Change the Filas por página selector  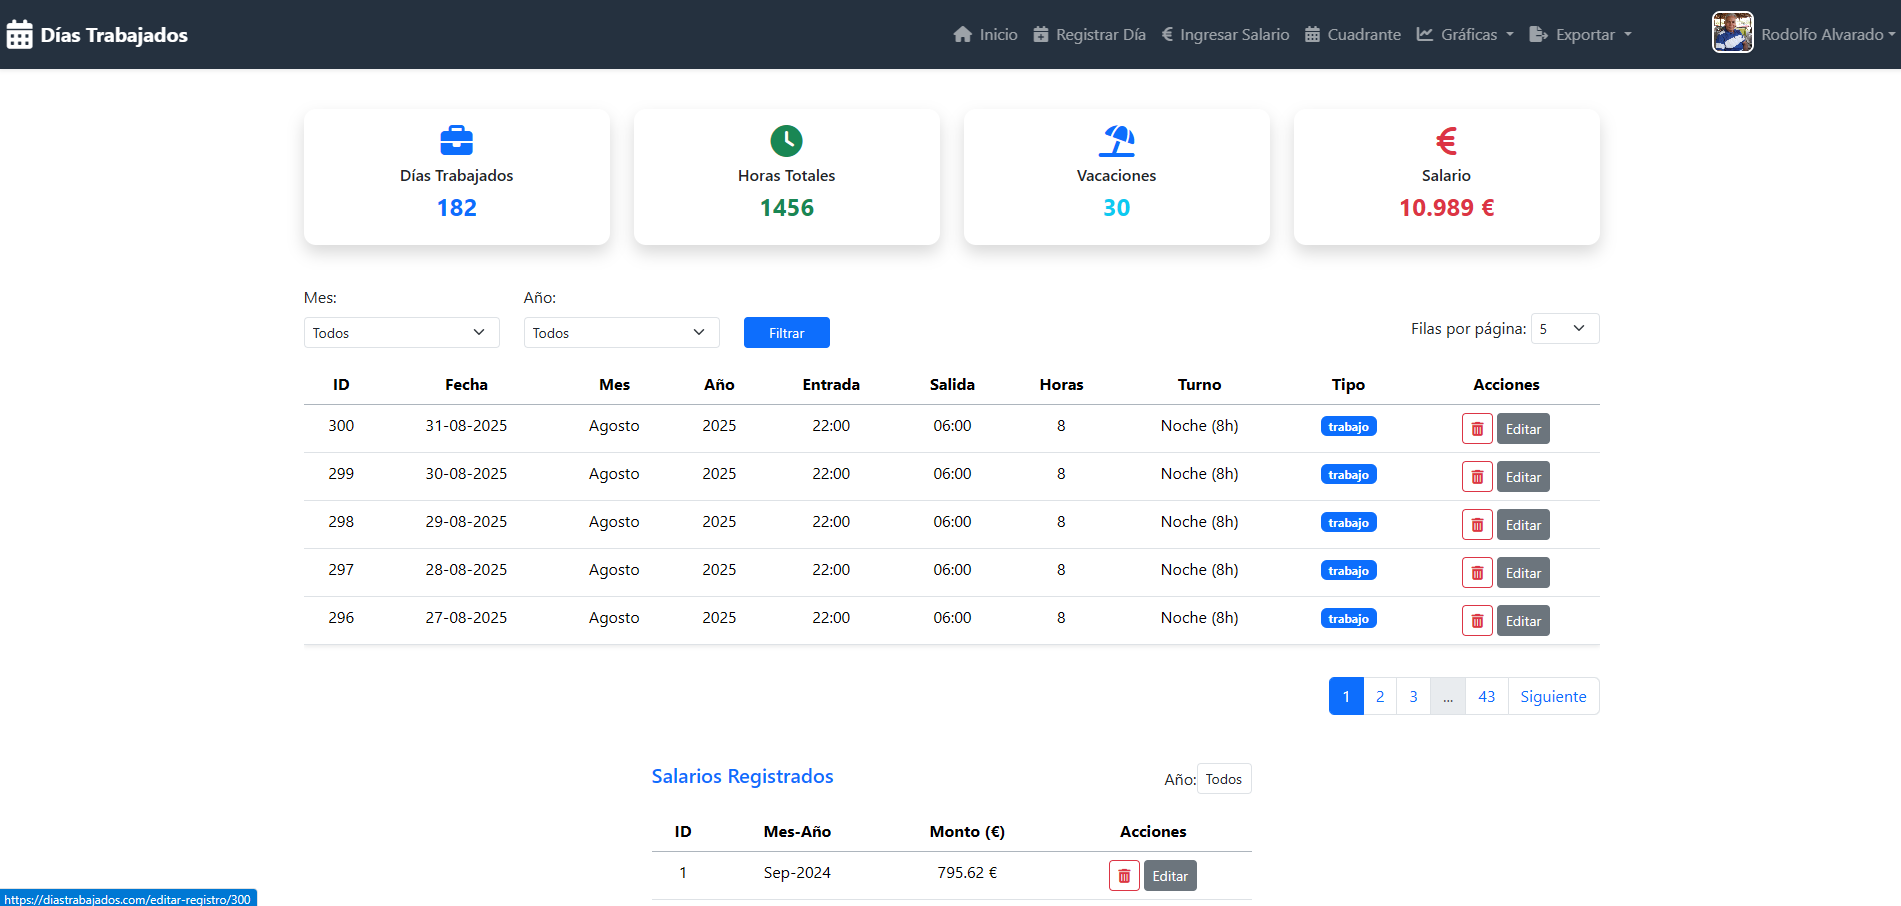(1564, 329)
